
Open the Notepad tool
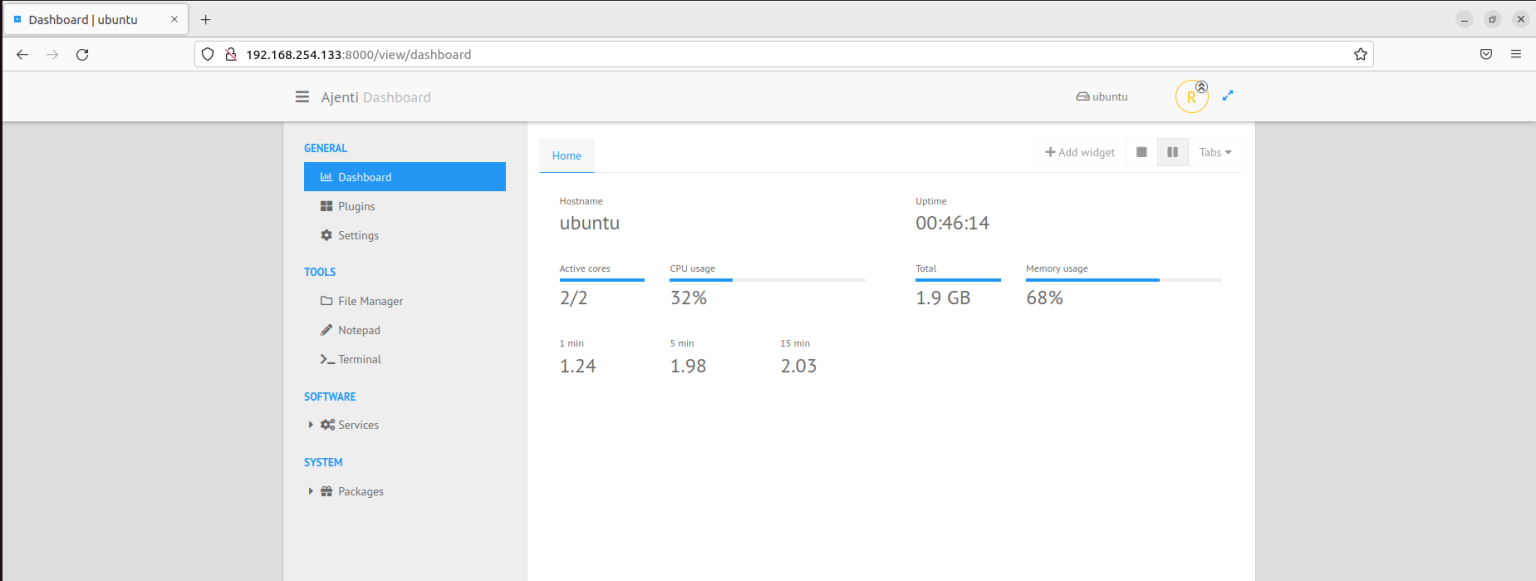click(x=356, y=330)
